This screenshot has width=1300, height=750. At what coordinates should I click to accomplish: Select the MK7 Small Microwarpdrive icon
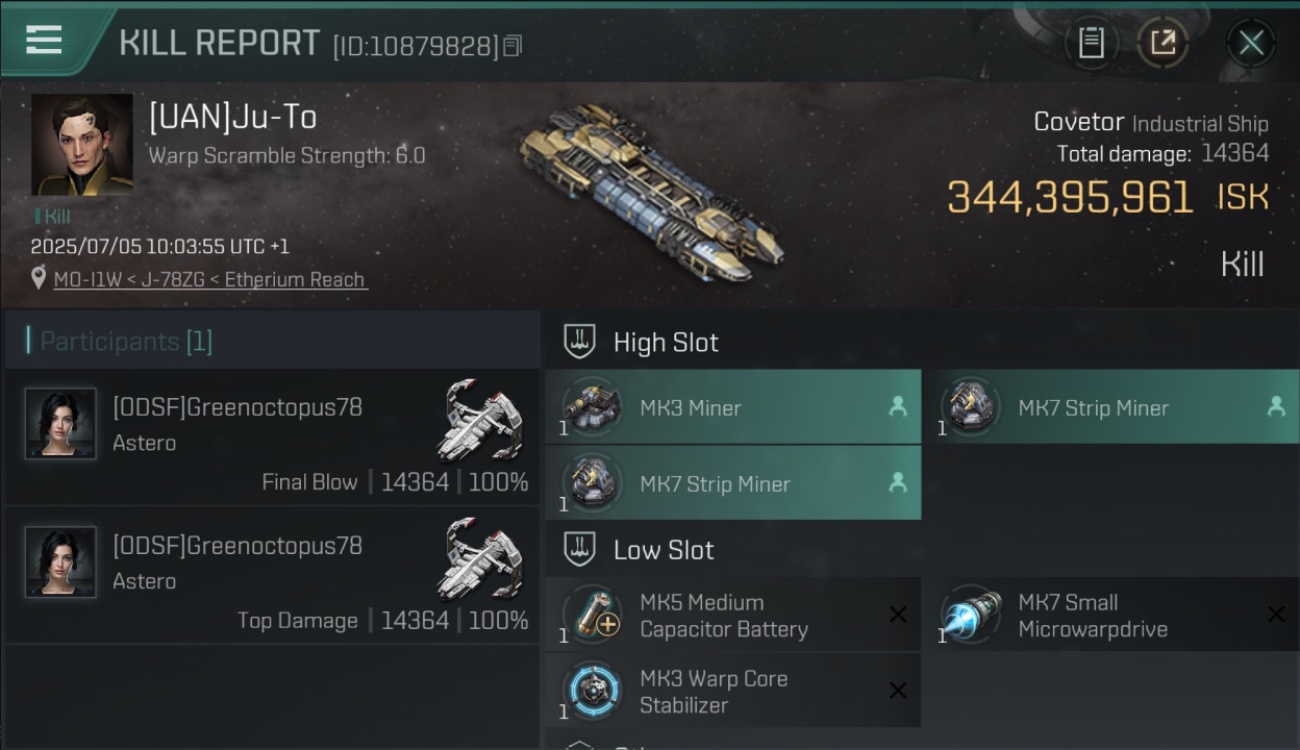pos(970,614)
